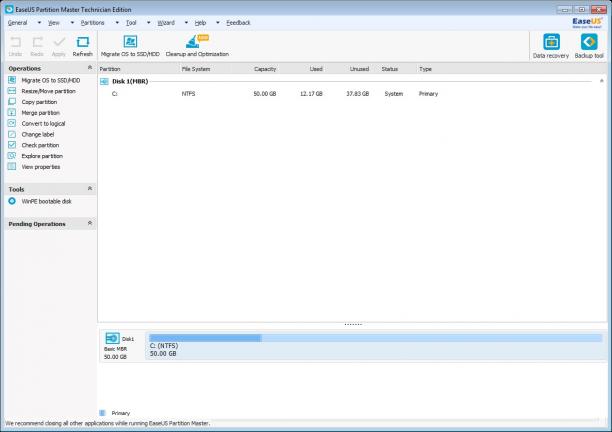Click the Disk1 icon in the disk map

point(112,338)
